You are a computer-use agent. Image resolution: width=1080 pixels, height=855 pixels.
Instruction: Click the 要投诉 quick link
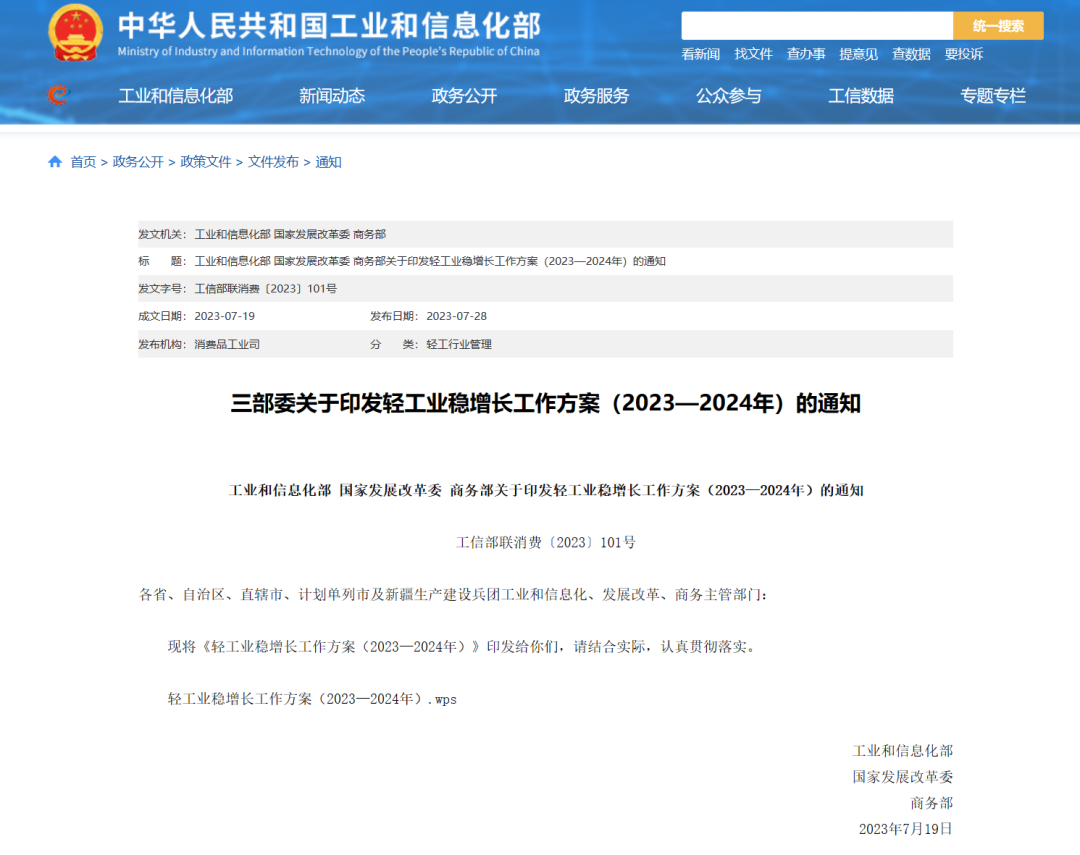(964, 54)
